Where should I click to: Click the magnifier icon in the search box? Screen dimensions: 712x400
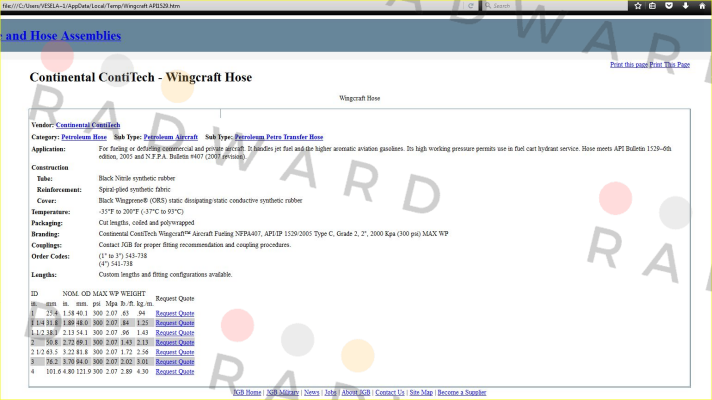coord(488,5)
